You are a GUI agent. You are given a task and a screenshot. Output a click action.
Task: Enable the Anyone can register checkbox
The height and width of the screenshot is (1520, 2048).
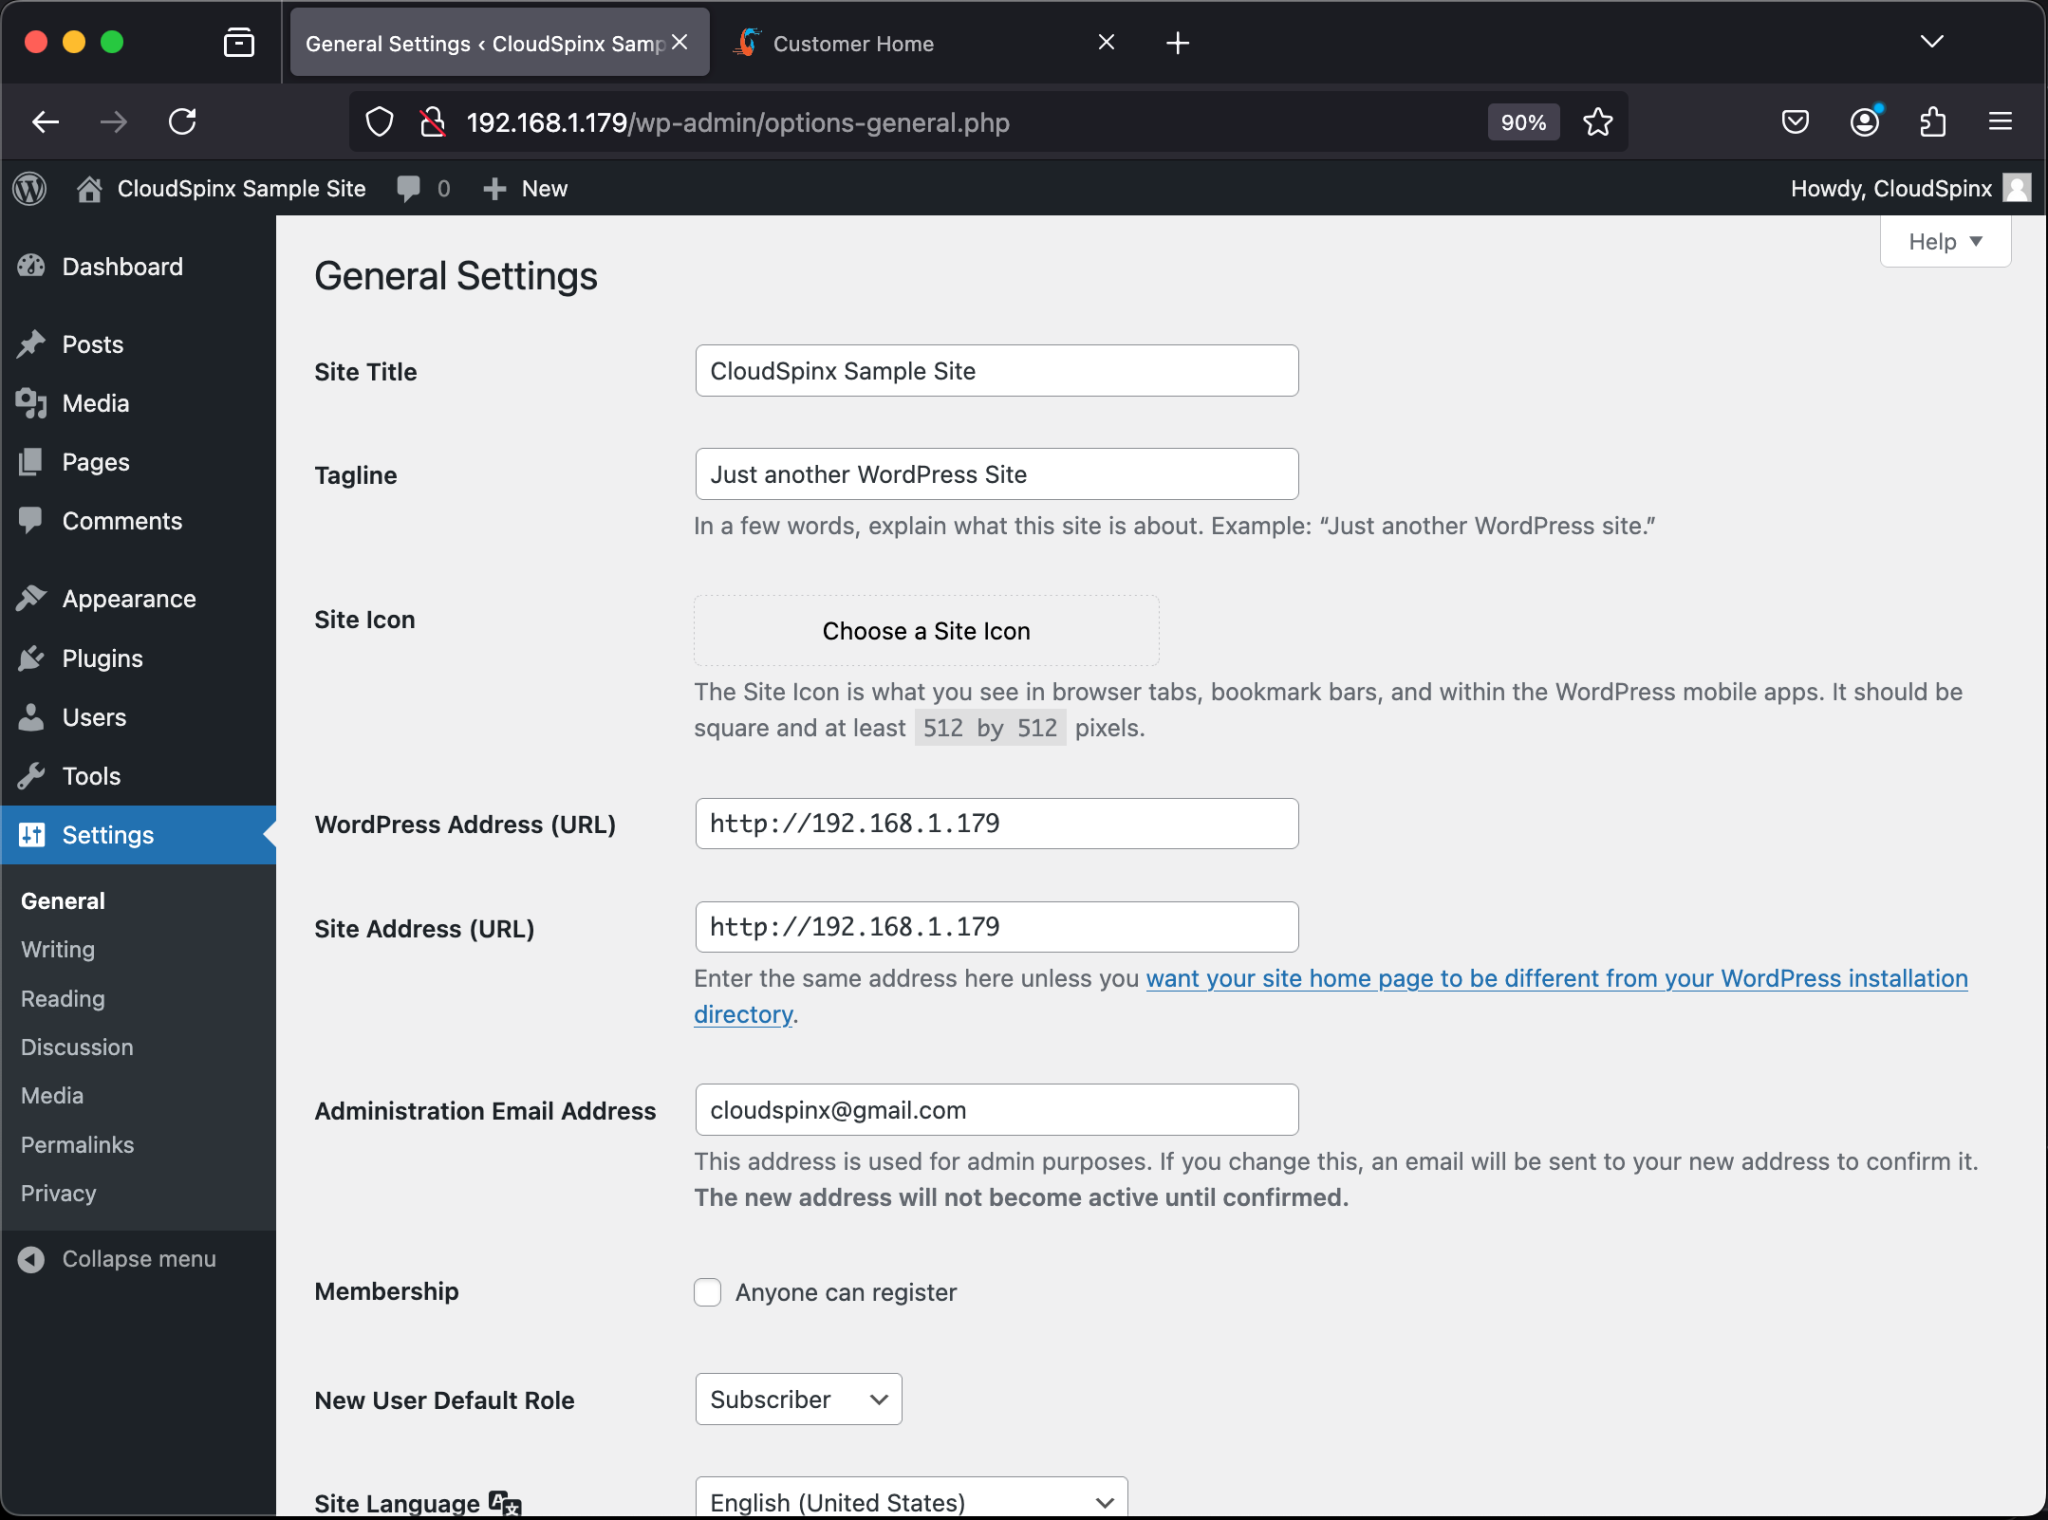pyautogui.click(x=707, y=1292)
